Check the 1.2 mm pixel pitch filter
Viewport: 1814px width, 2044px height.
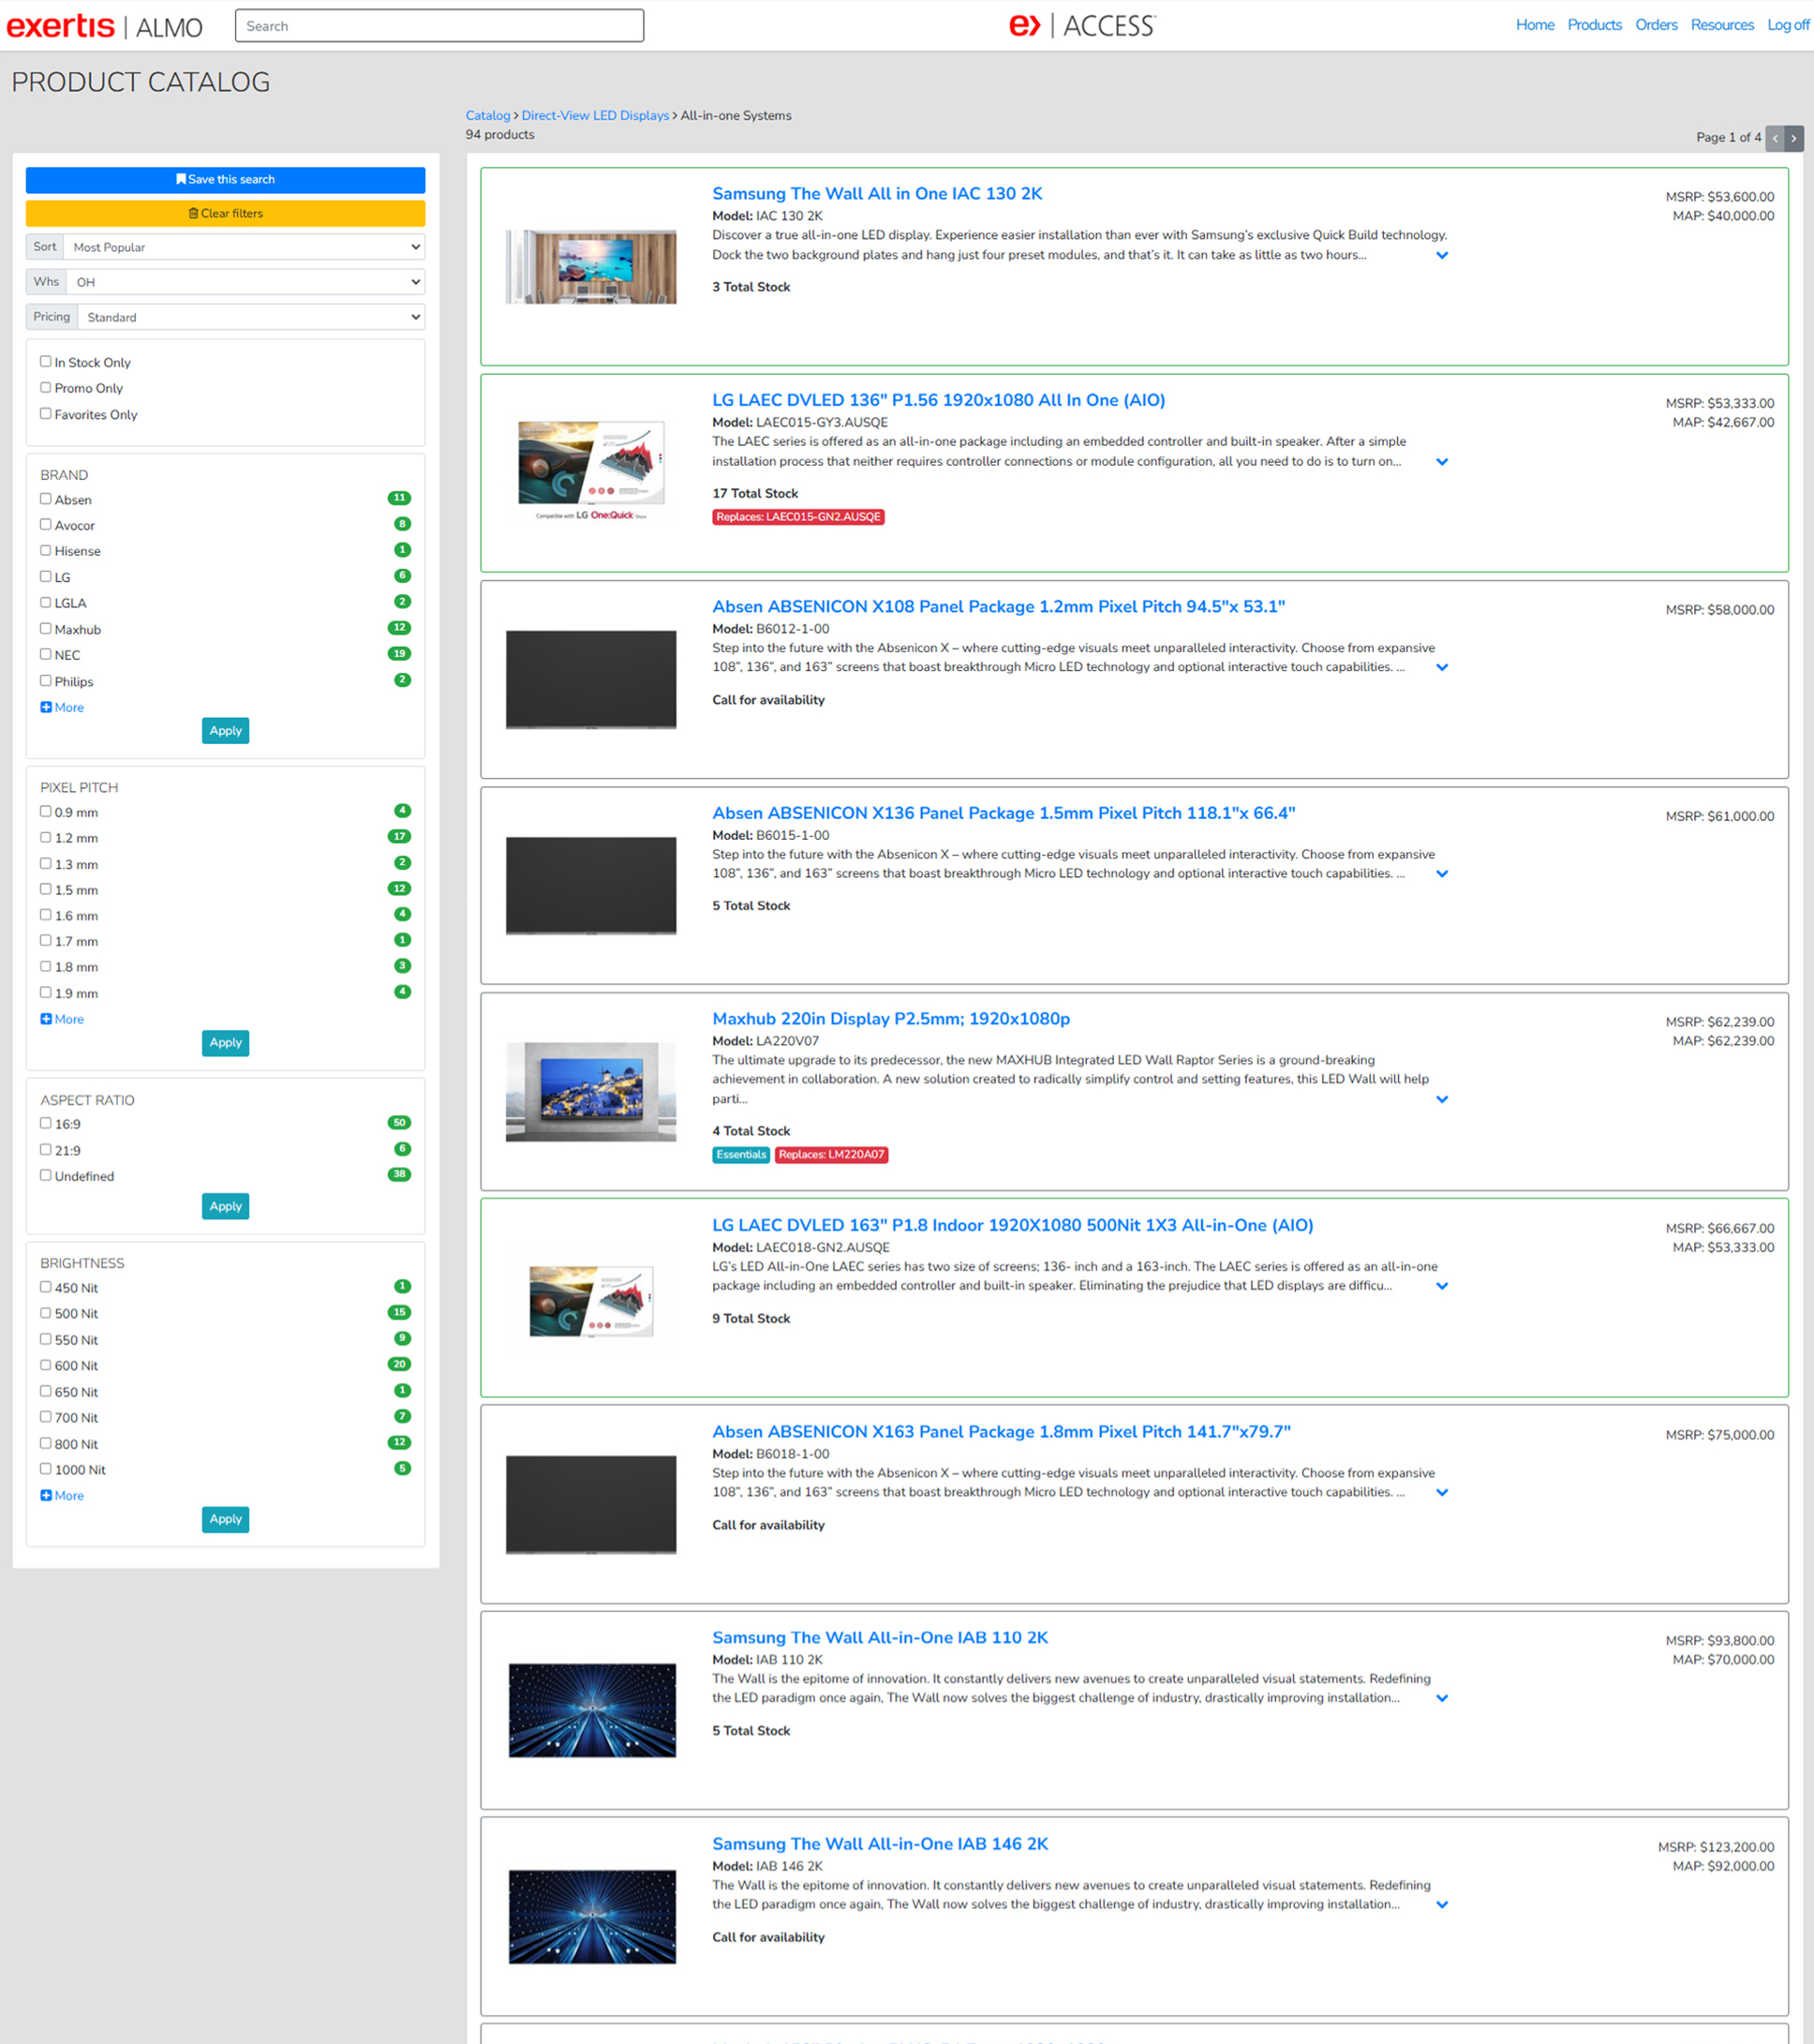pyautogui.click(x=46, y=838)
